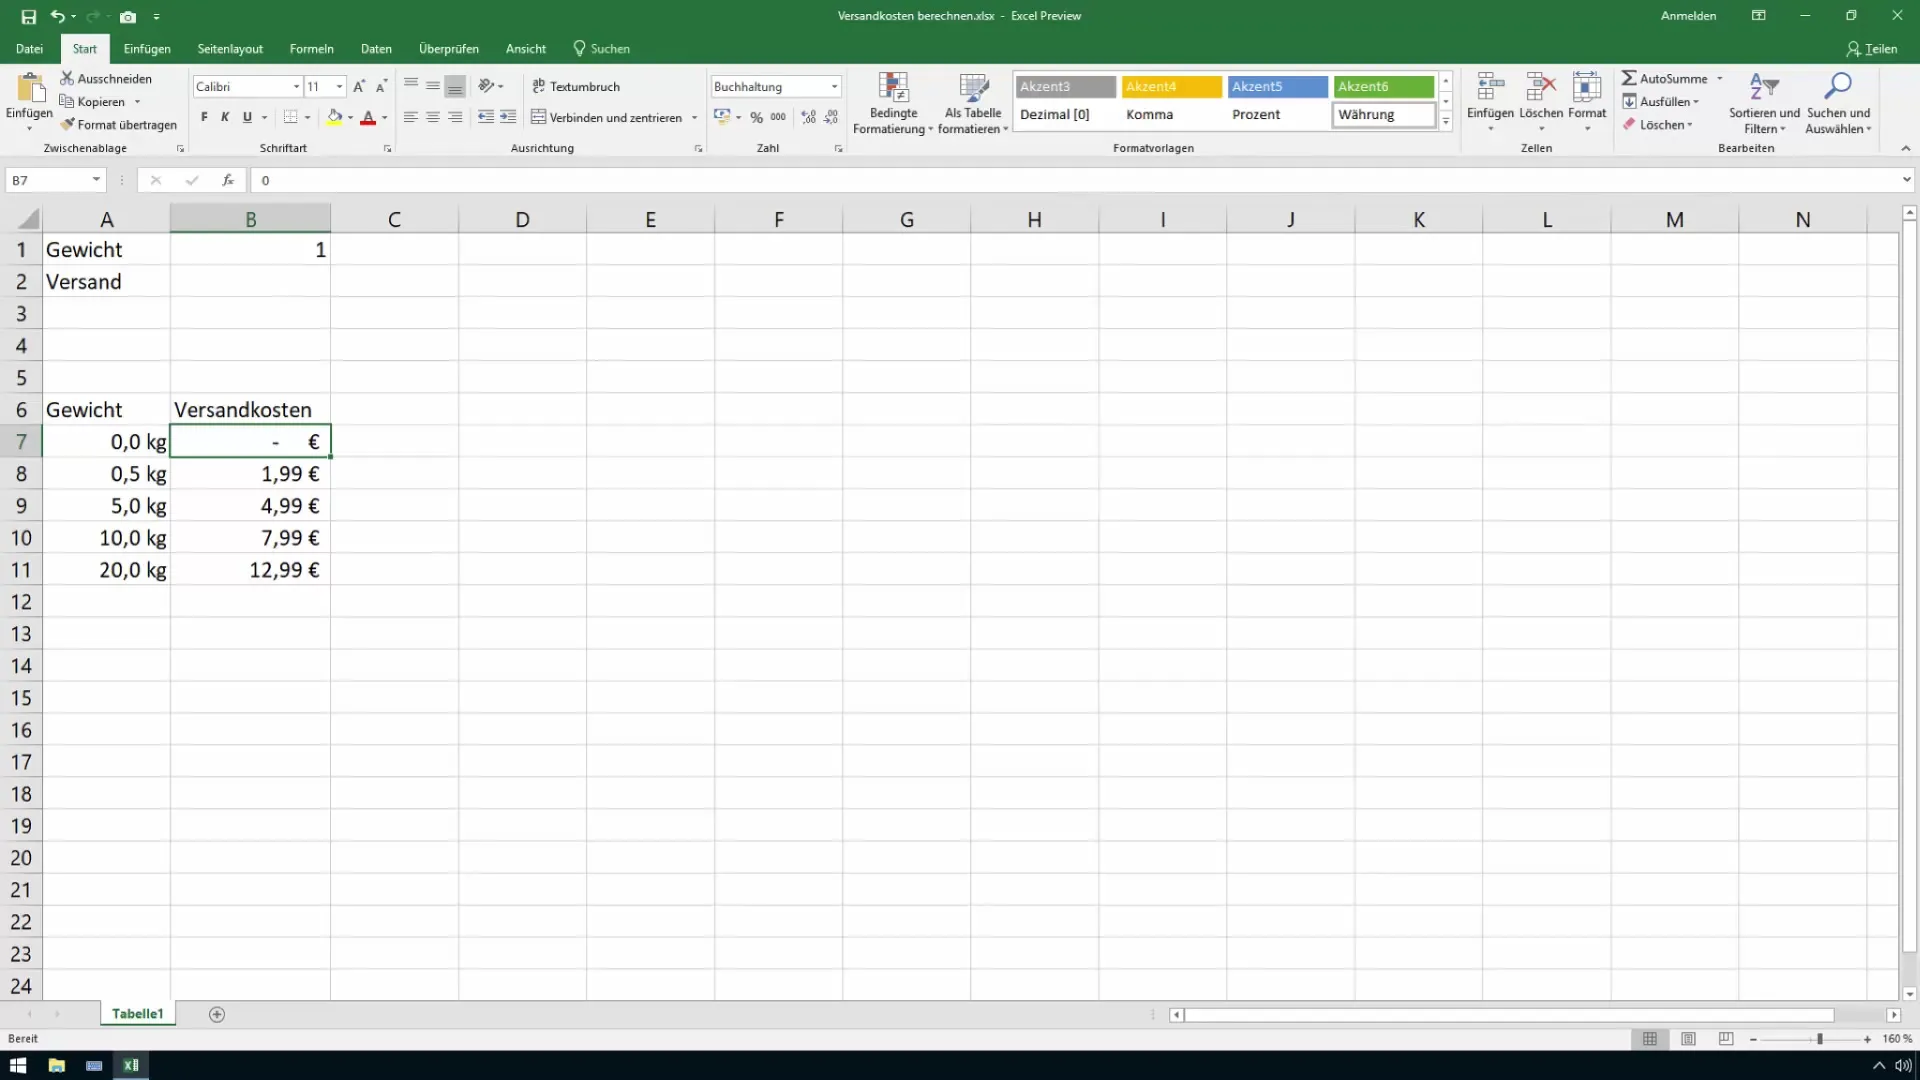Open the Ausfüllen fill dropdown
Screen dimensions: 1920x1080
(x=1661, y=101)
